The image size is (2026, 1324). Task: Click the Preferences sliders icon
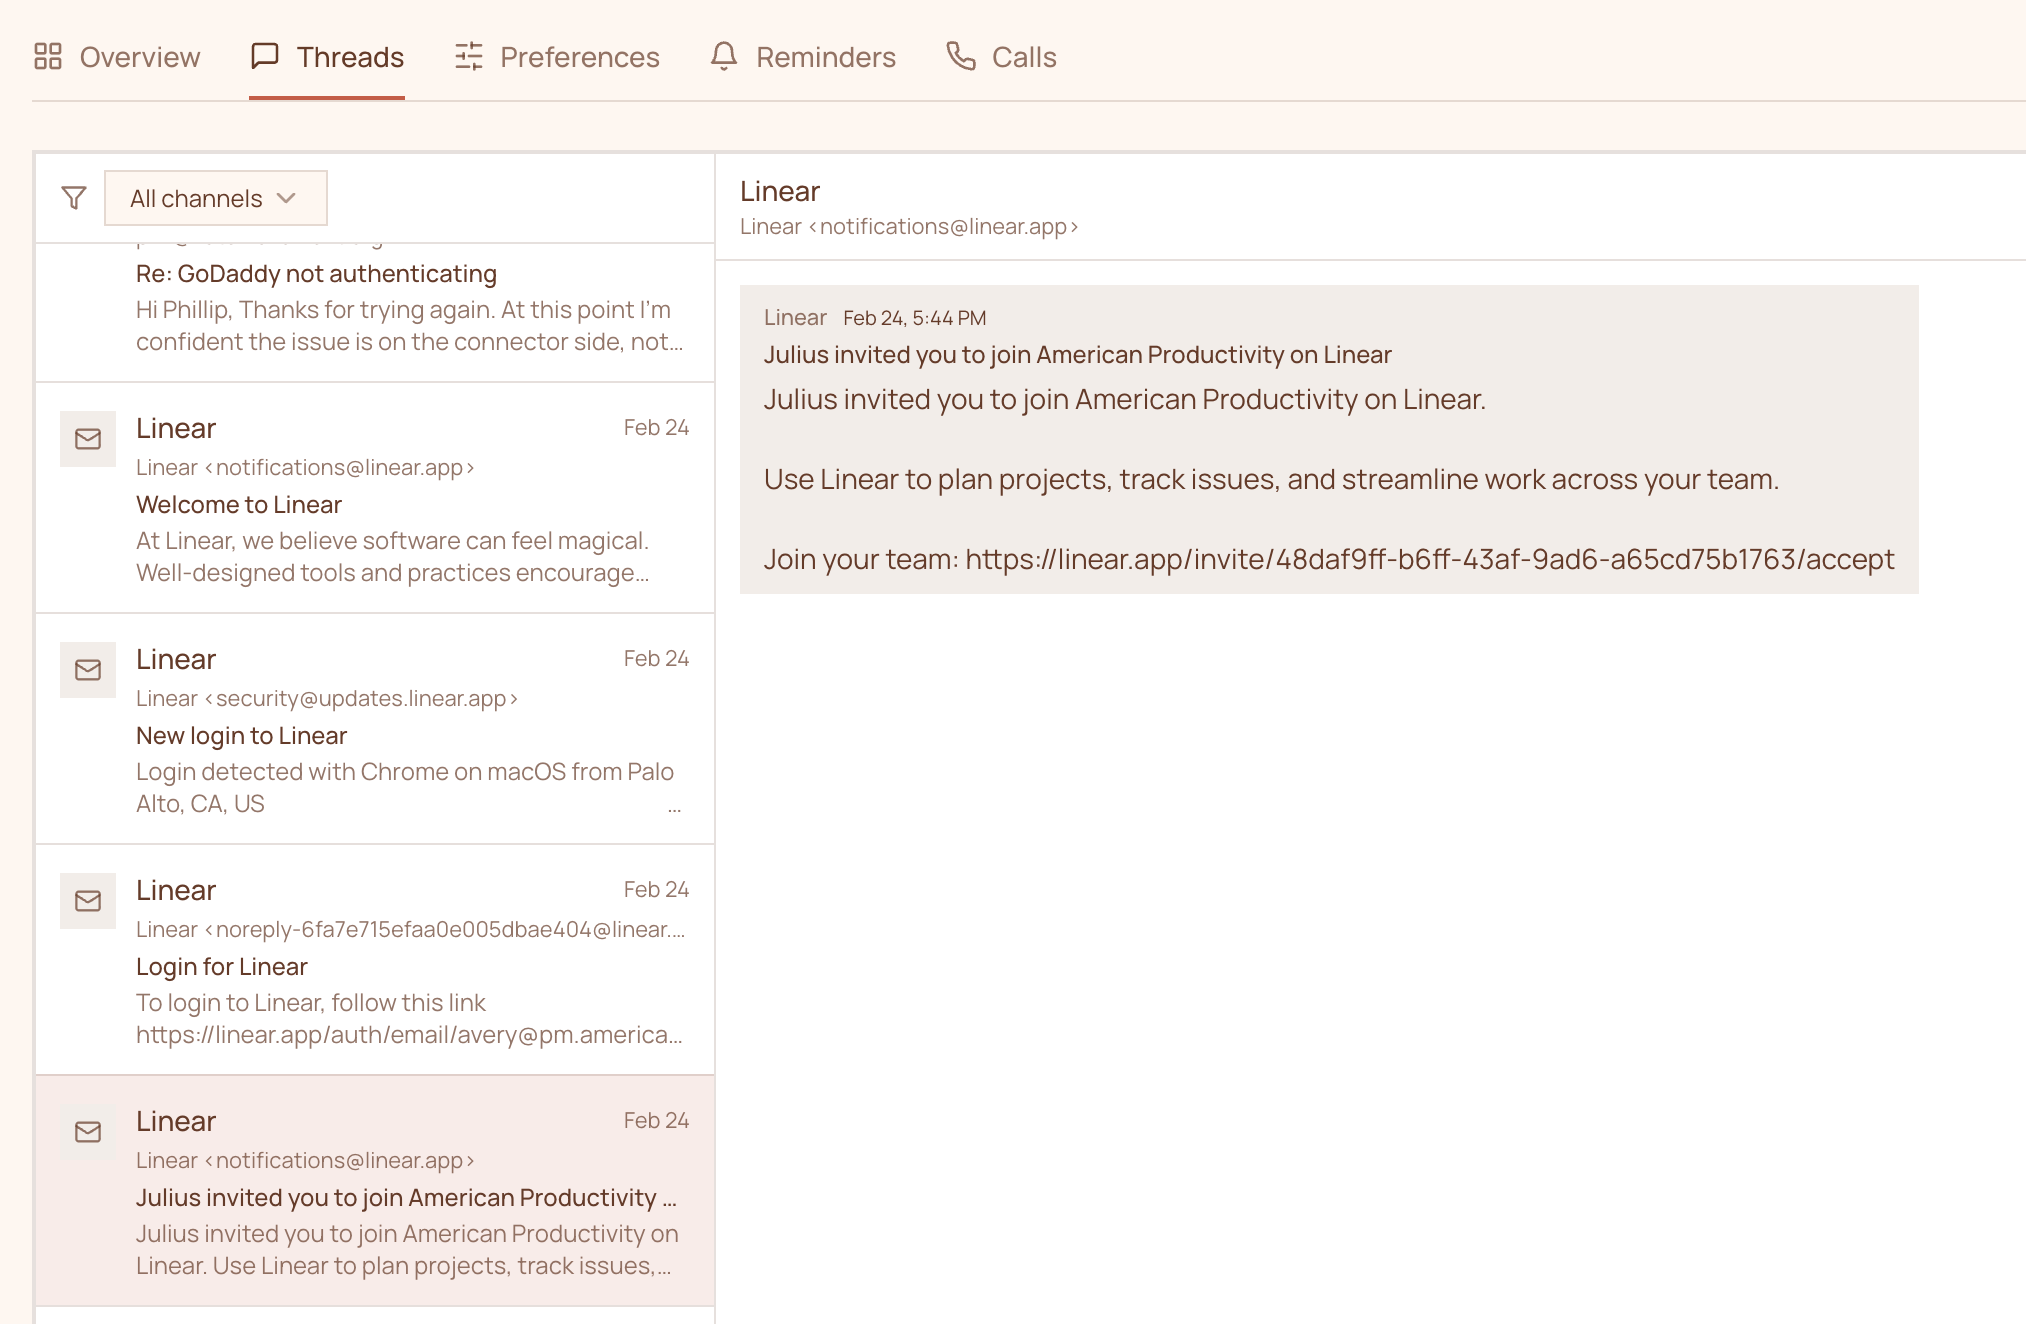[468, 57]
